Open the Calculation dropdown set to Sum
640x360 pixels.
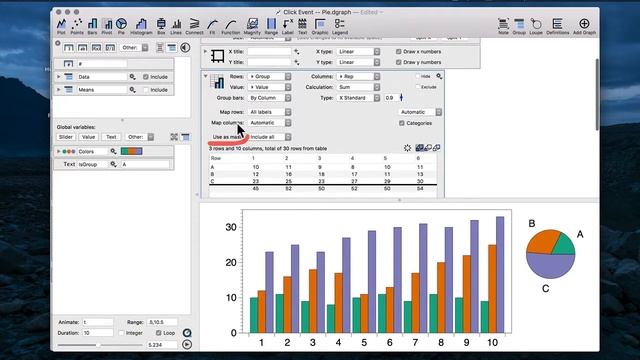click(x=358, y=87)
